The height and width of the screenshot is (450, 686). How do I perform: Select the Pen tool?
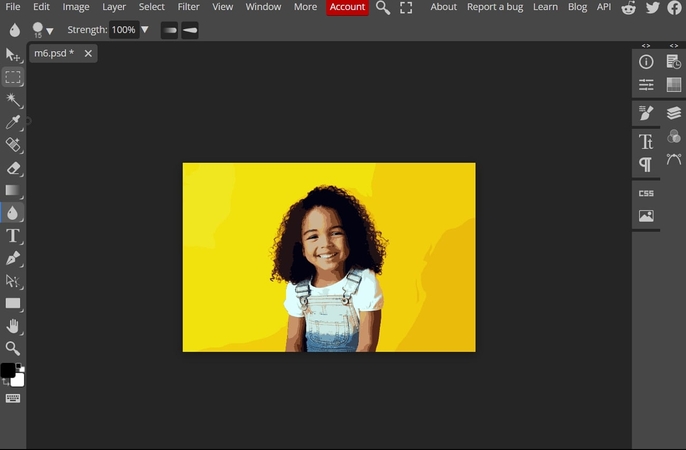(x=13, y=258)
